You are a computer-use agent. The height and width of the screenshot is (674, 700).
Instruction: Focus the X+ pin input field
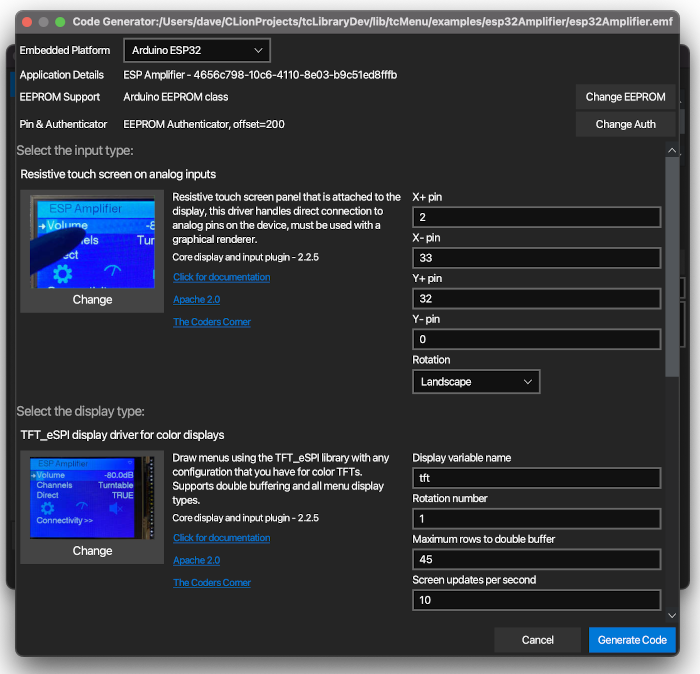click(x=536, y=217)
